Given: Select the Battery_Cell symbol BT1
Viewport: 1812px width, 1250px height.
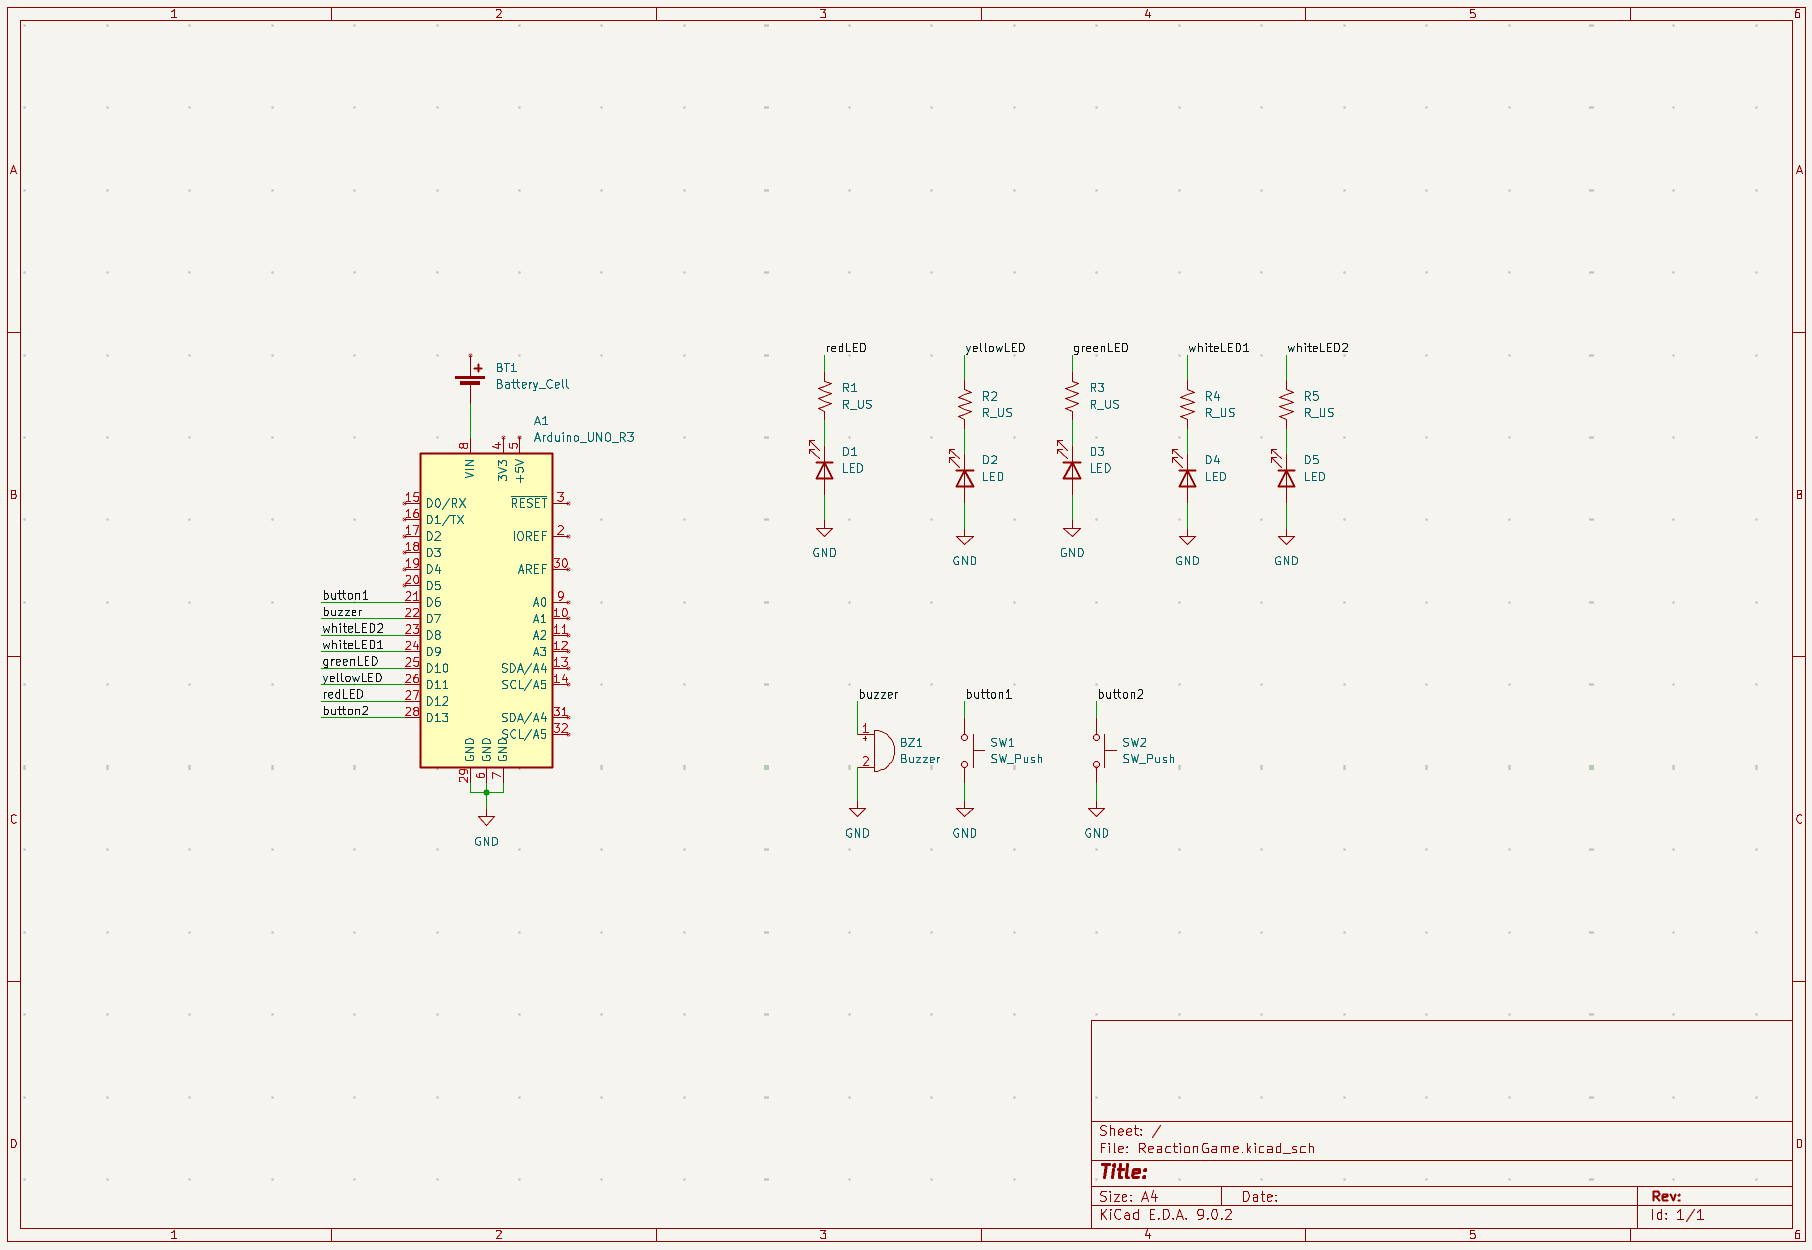Looking at the screenshot, I should [x=470, y=380].
